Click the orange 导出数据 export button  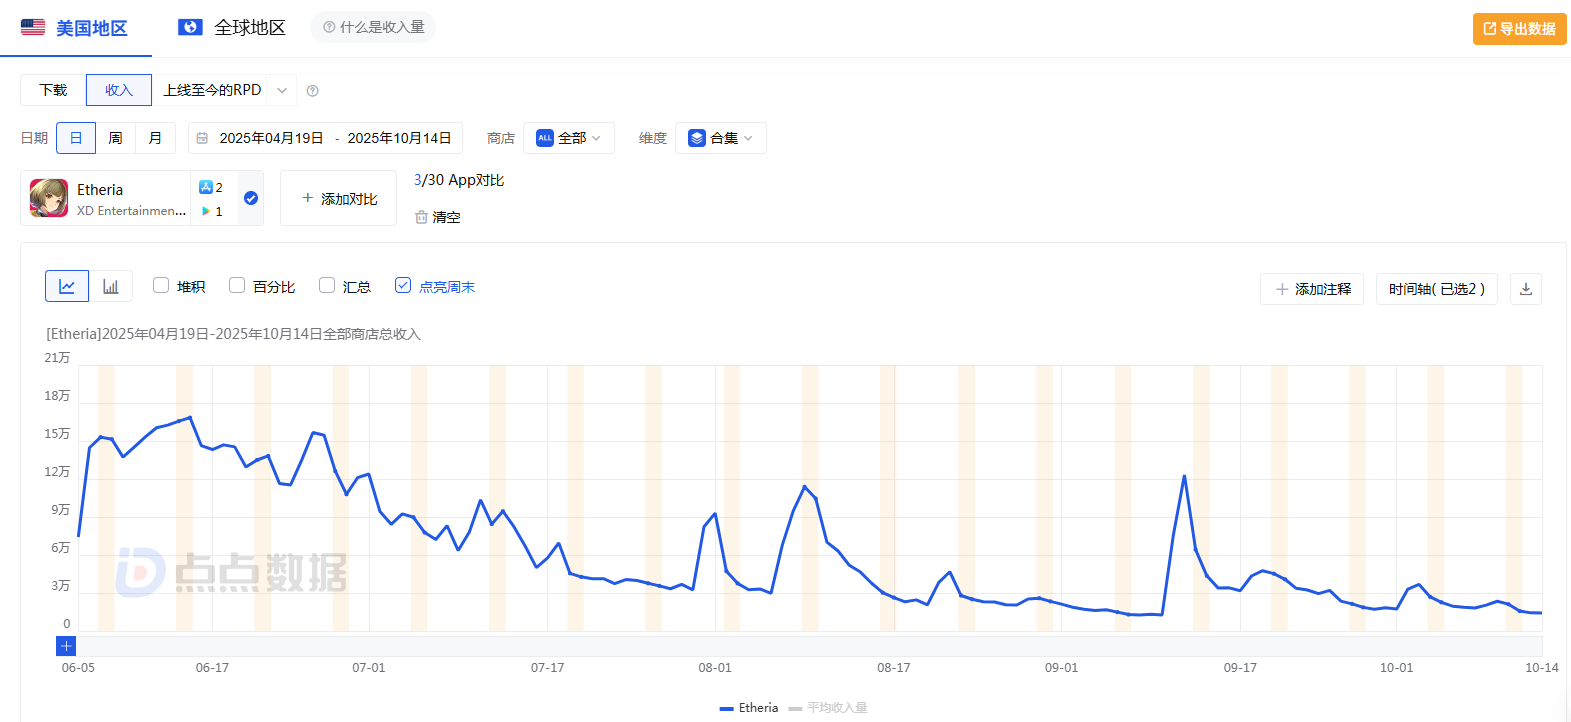1519,29
